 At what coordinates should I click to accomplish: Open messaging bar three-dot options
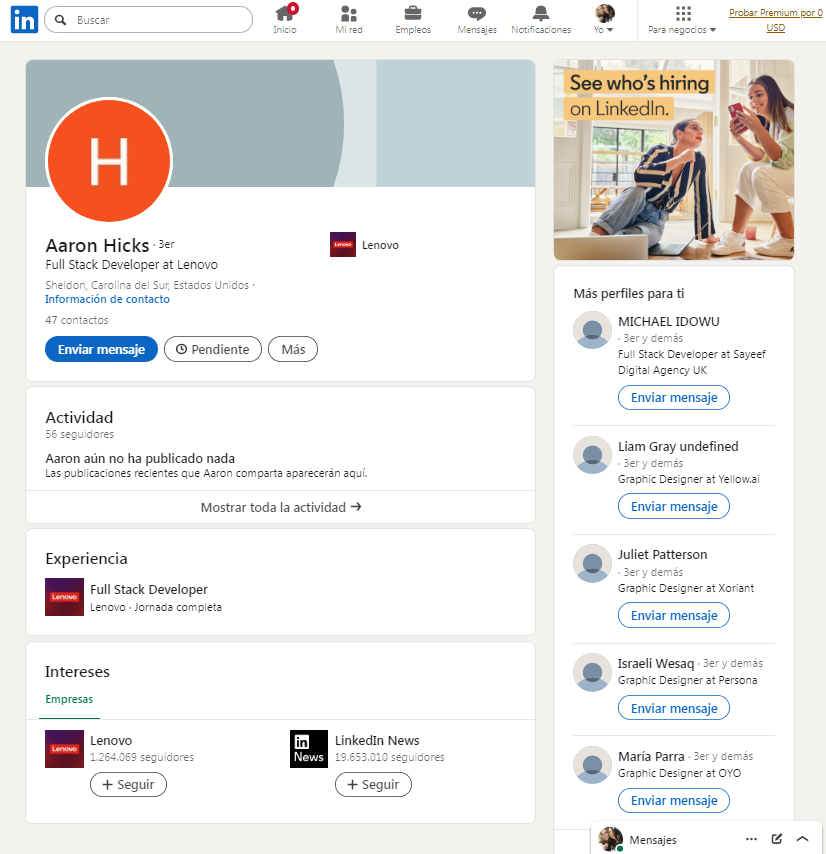coord(751,839)
